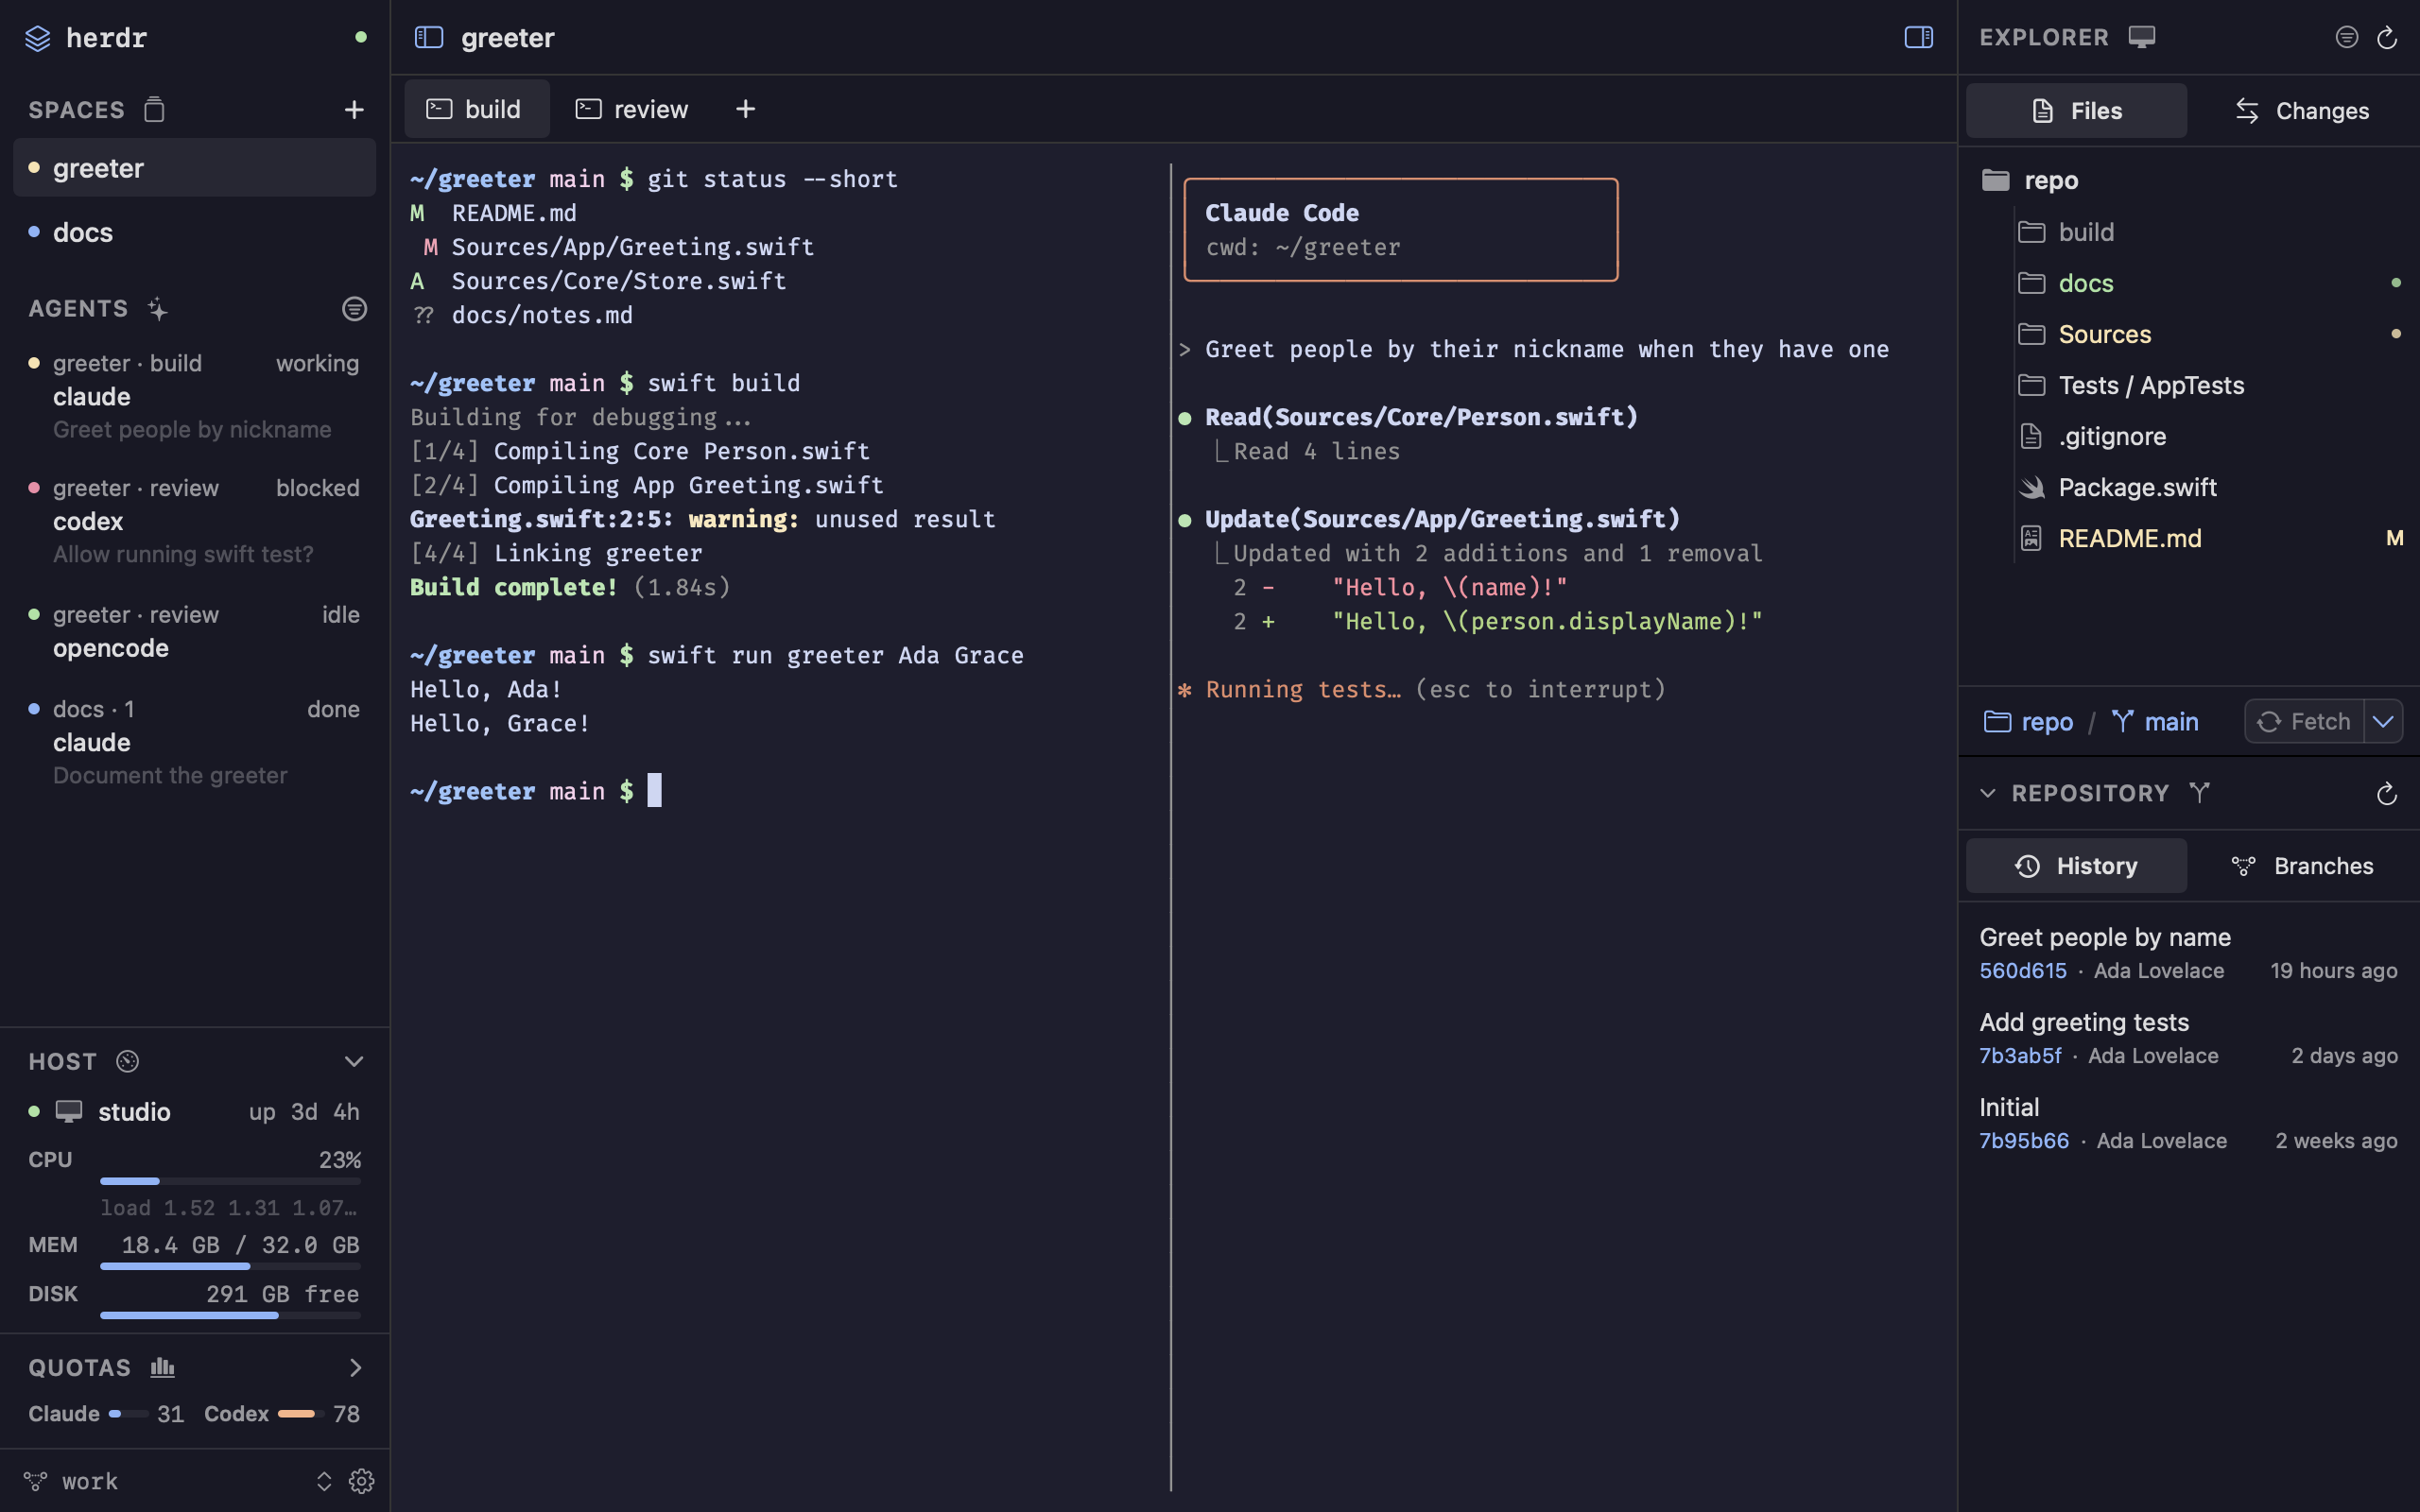2420x1512 pixels.
Task: Click the branch icon beside REPOSITORY
Action: click(2199, 793)
